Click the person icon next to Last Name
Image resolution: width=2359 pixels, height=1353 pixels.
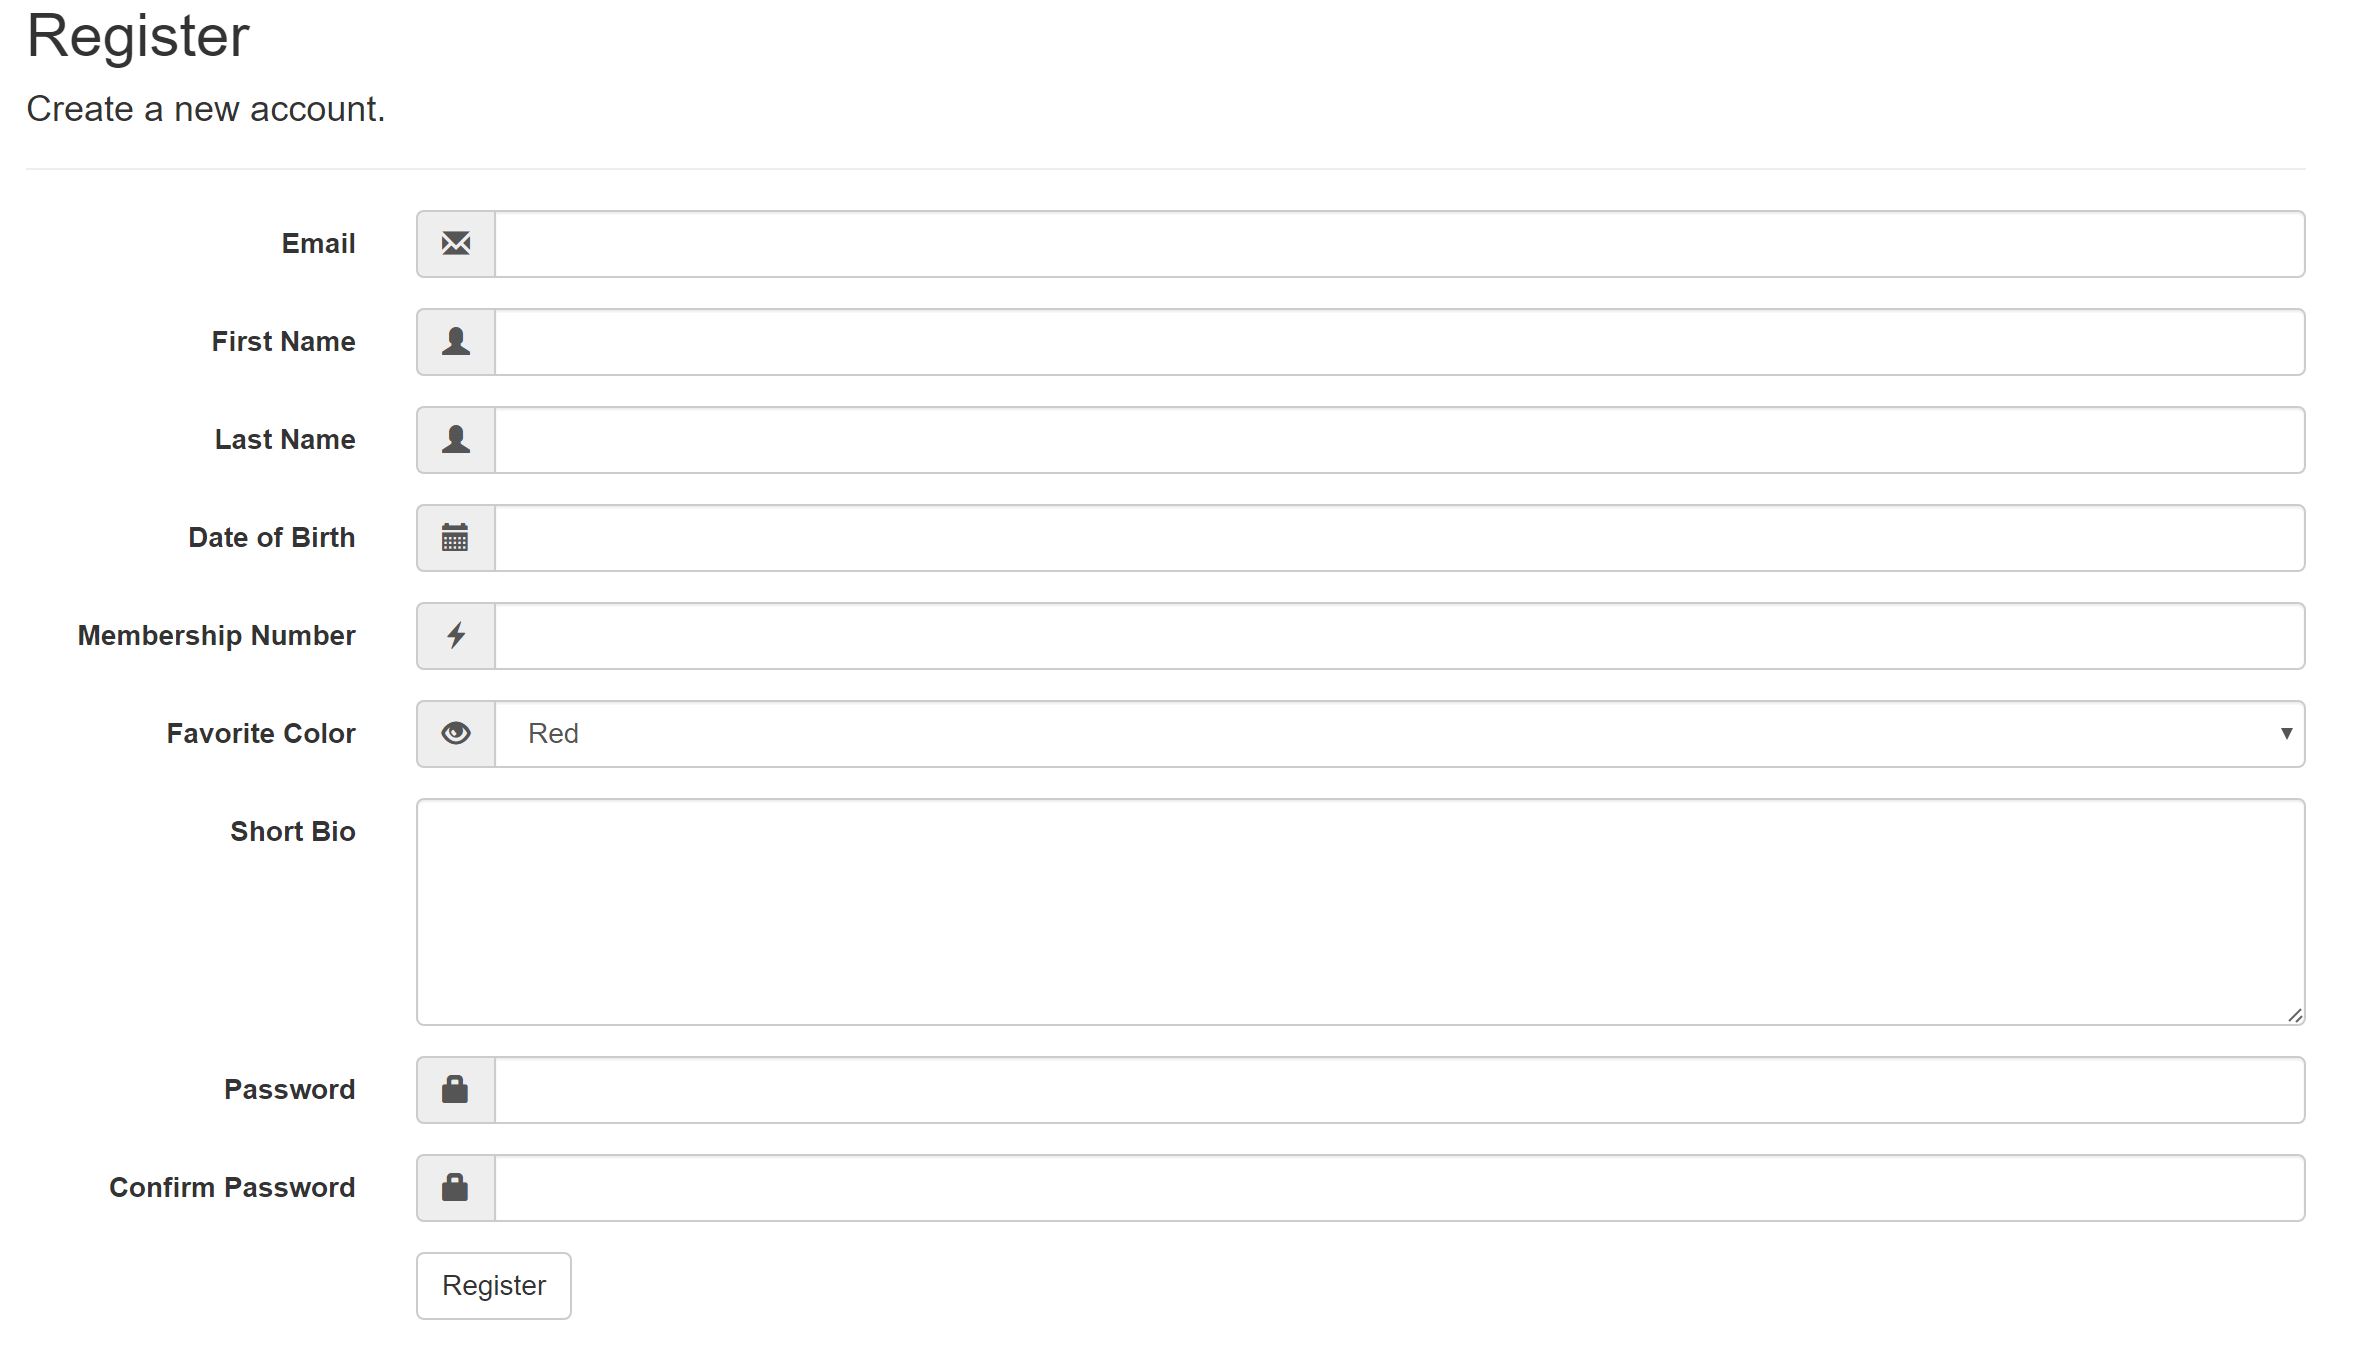pos(456,439)
